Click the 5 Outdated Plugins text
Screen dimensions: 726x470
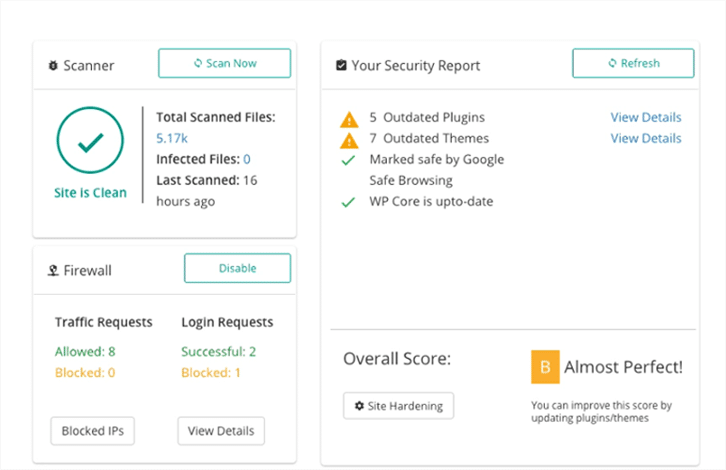[427, 117]
